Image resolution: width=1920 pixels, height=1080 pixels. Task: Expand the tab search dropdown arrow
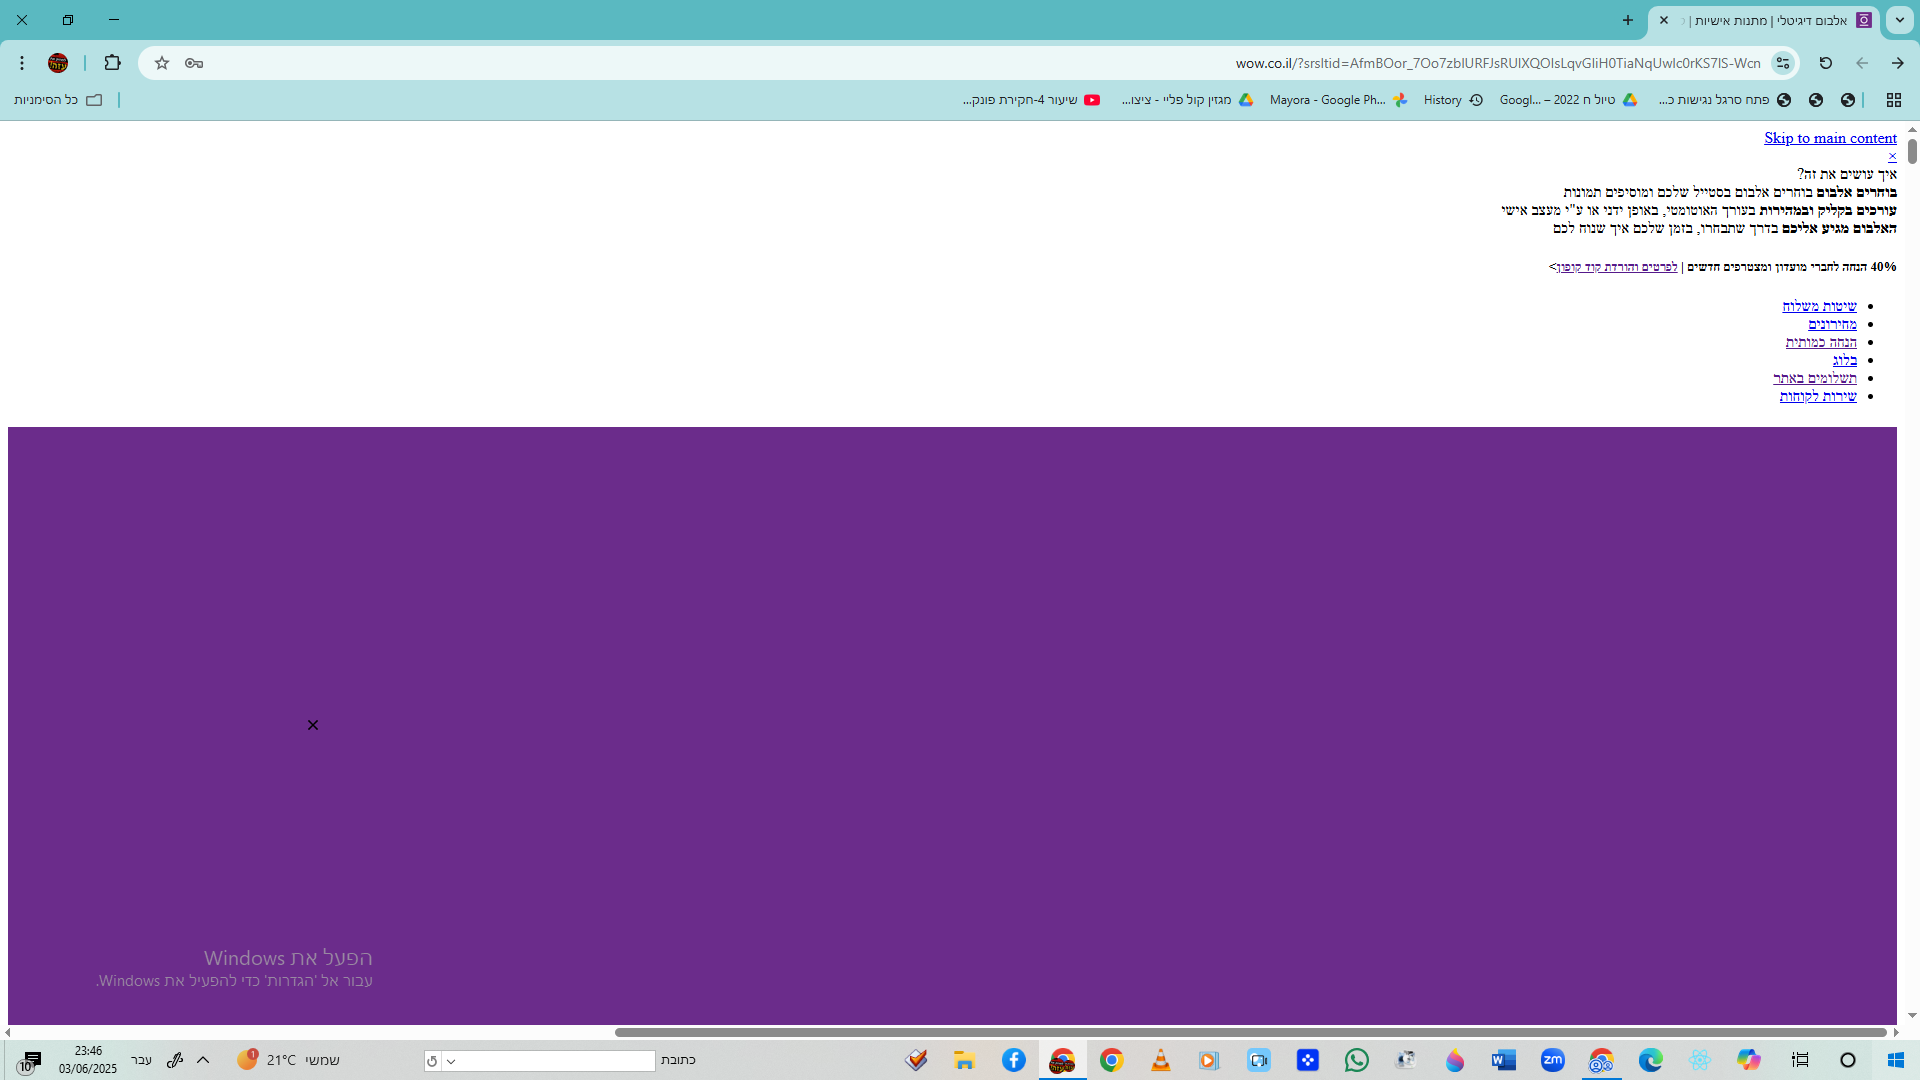(x=1899, y=20)
